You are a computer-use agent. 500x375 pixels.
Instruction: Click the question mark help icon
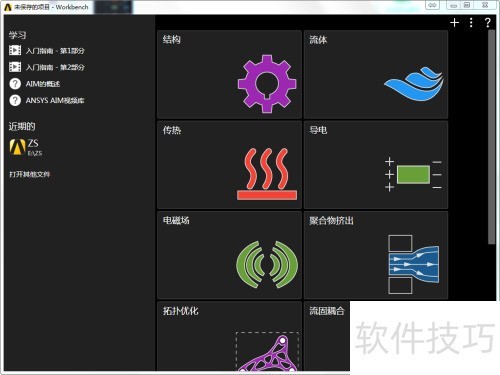pyautogui.click(x=487, y=23)
